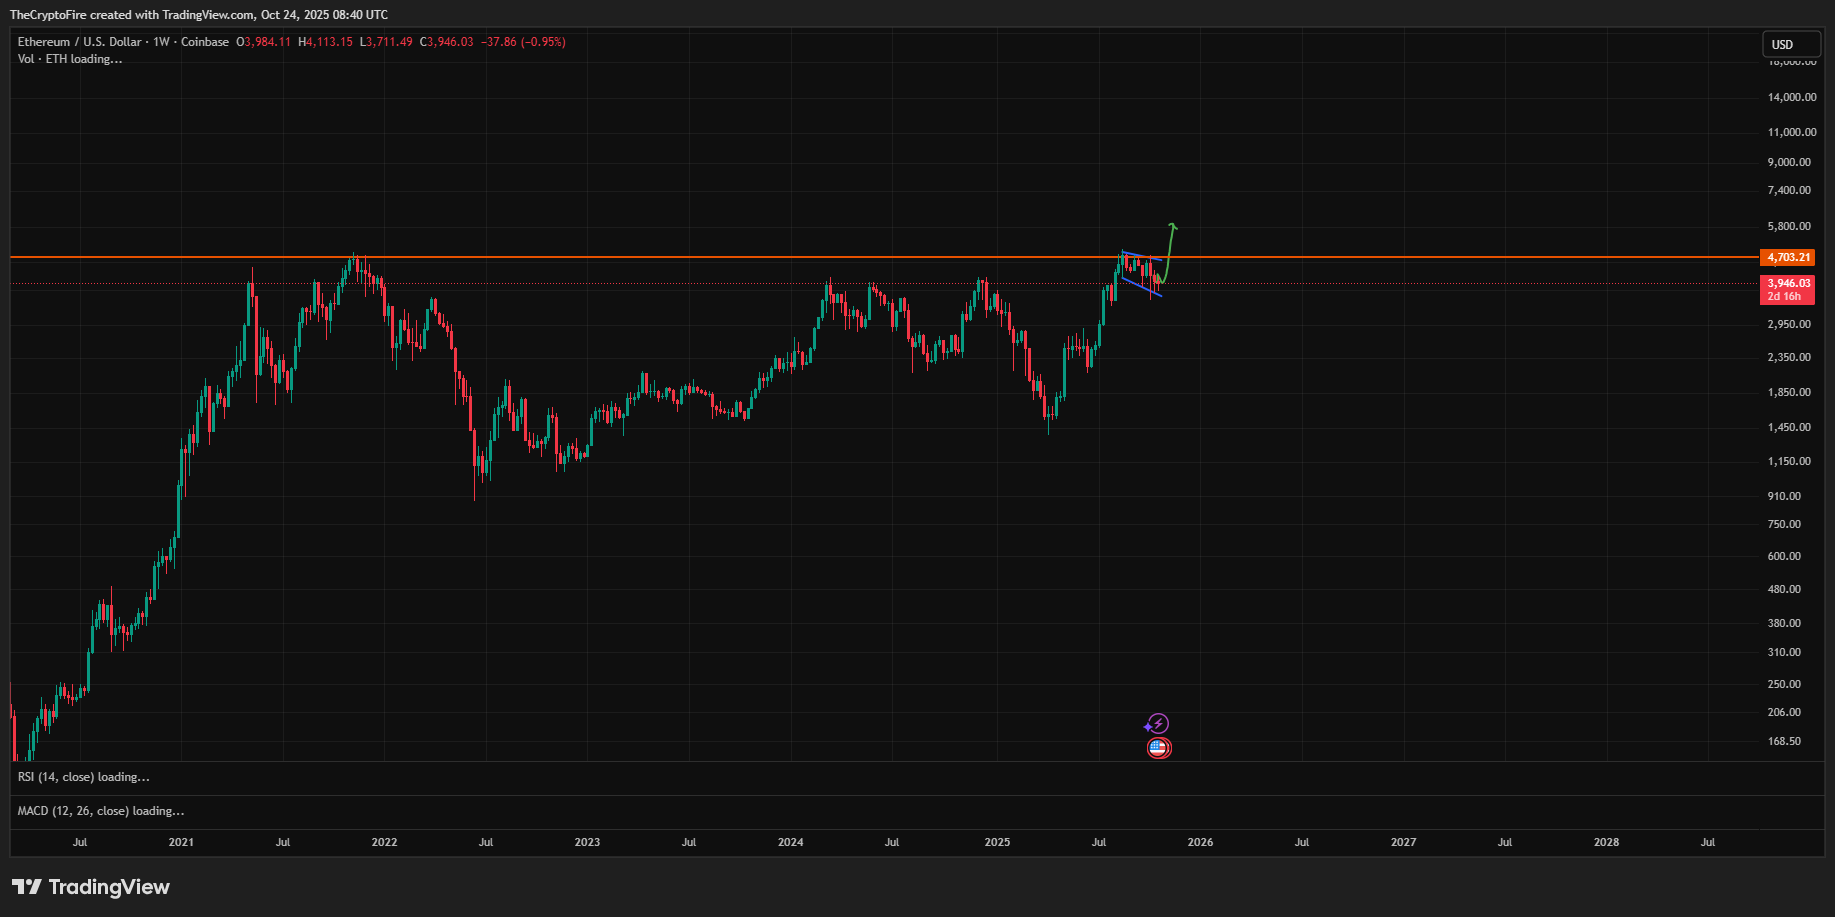Click the 2023 label on time axis
This screenshot has width=1835, height=917.
(587, 842)
